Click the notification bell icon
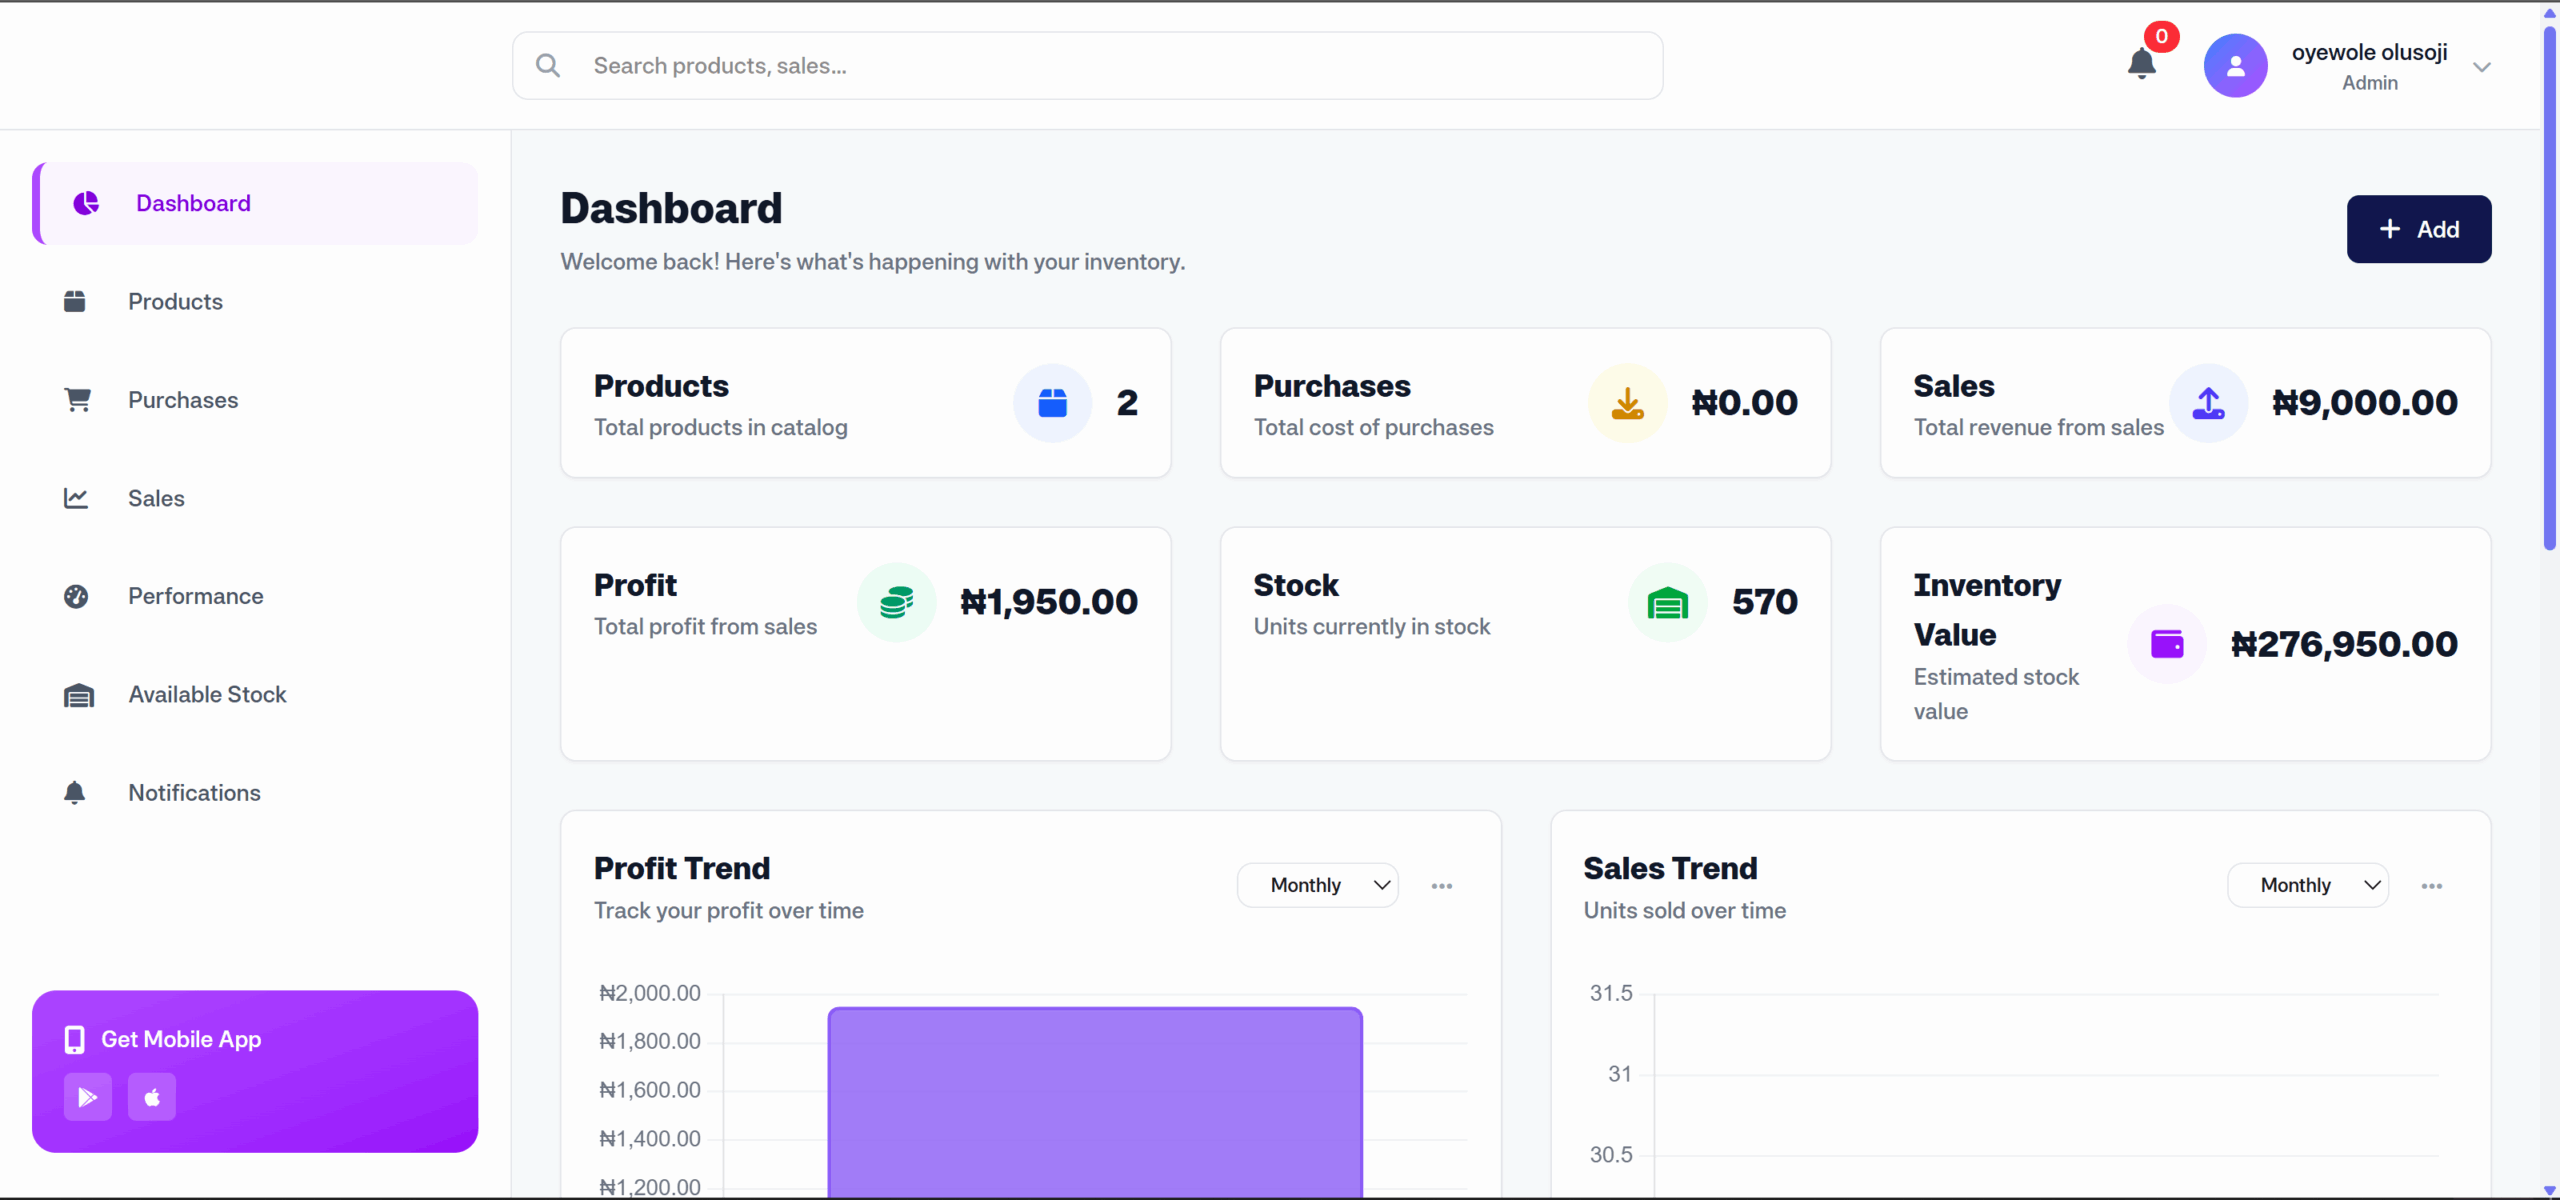Viewport: 2560px width, 1200px height. click(x=2141, y=64)
